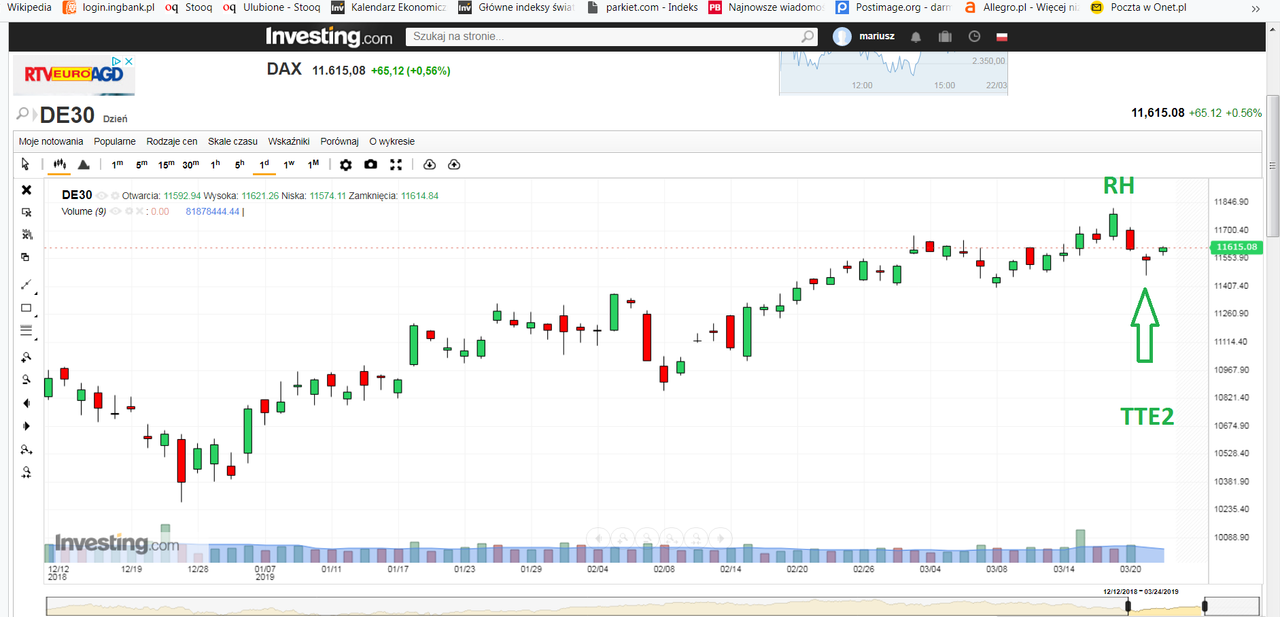1280x617 pixels.
Task: Toggle DE30 series visibility eye
Action: (x=101, y=196)
